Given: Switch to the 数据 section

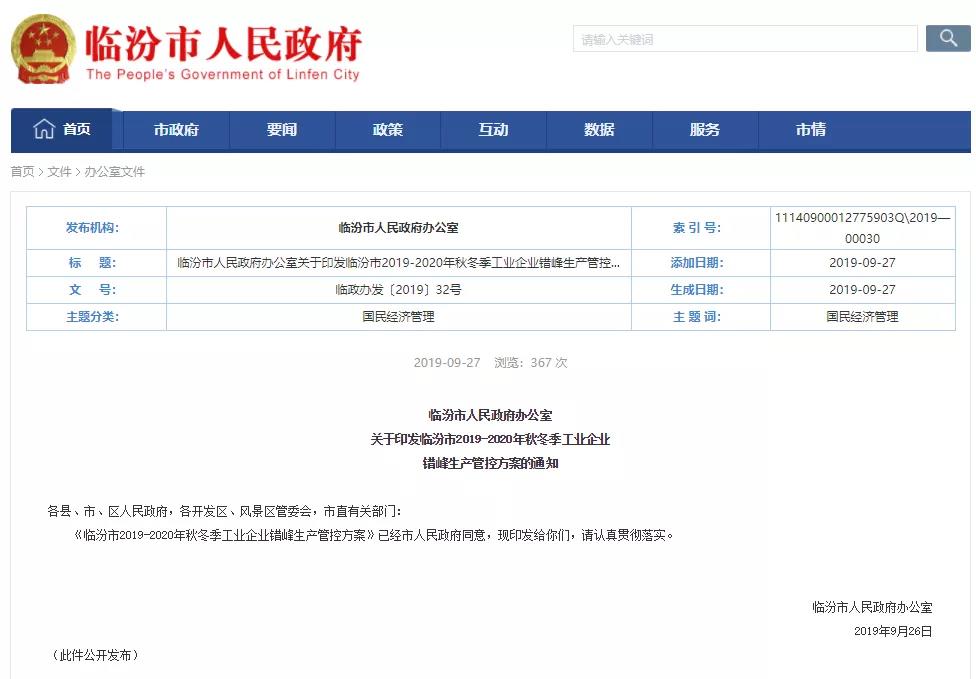Looking at the screenshot, I should tap(599, 130).
